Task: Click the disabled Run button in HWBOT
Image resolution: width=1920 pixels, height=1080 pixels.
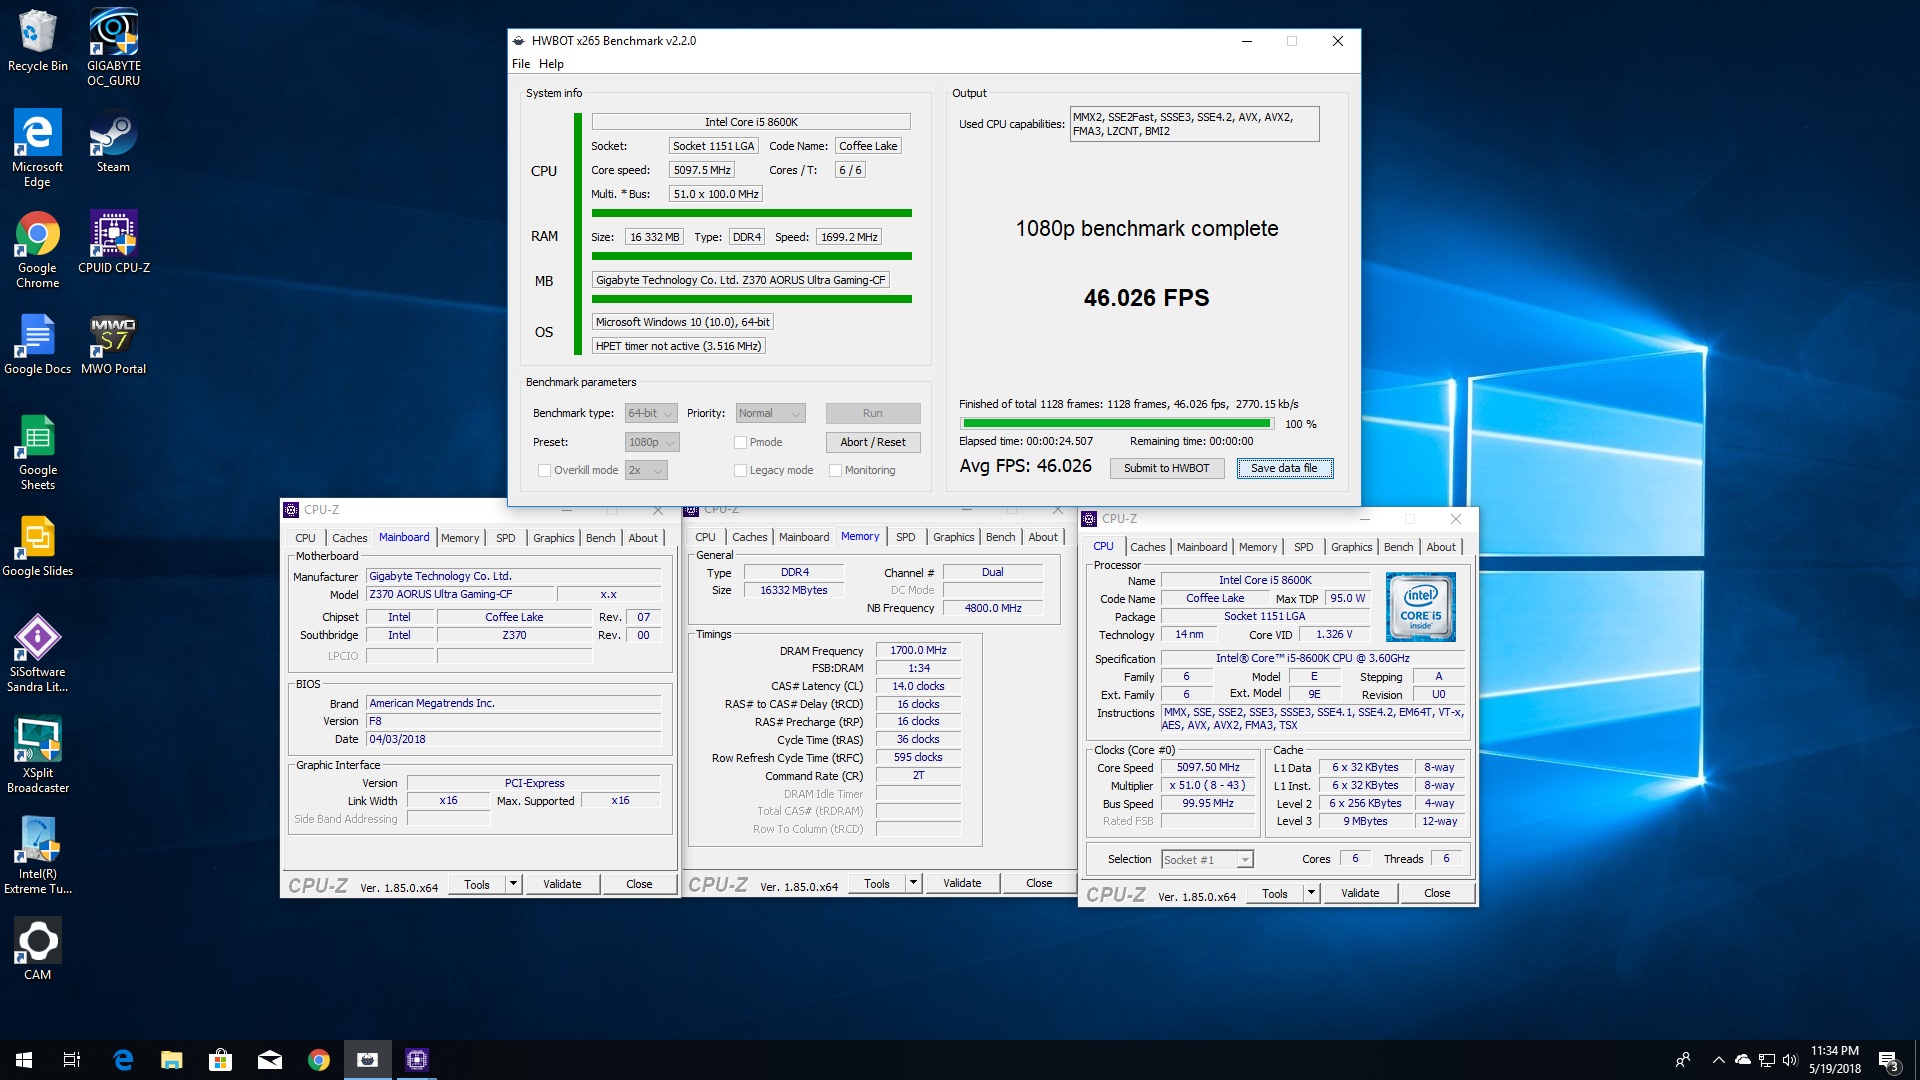Action: [x=873, y=414]
